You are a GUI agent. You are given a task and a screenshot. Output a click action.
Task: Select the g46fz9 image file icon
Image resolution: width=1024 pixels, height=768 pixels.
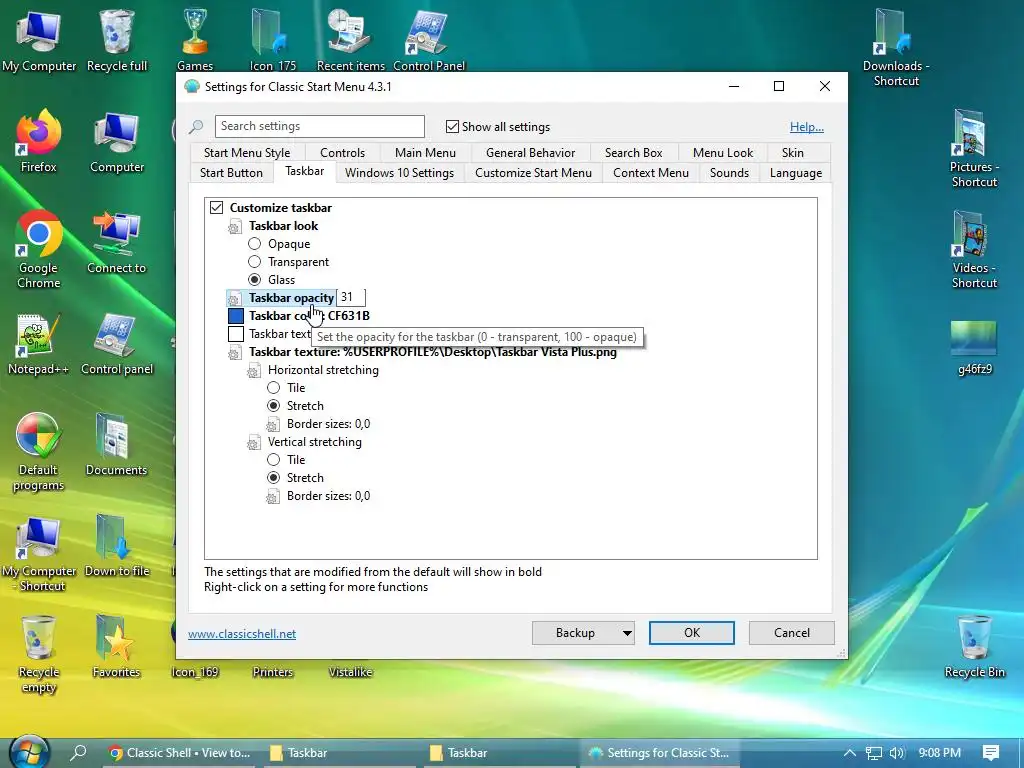tap(974, 347)
